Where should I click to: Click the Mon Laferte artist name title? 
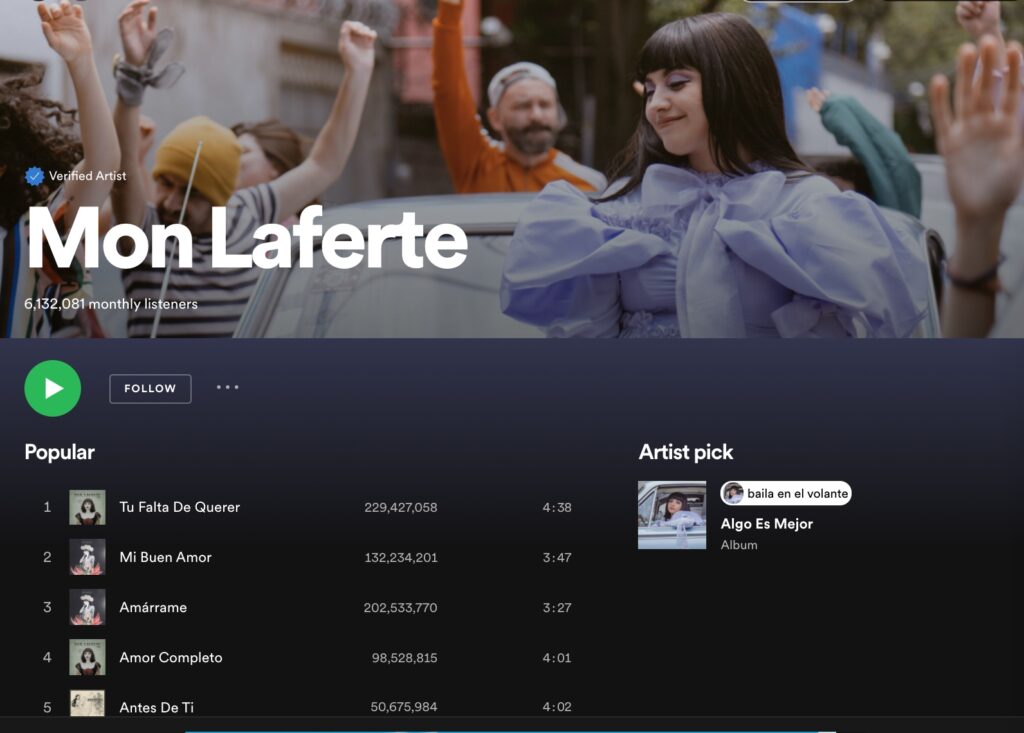pyautogui.click(x=247, y=238)
